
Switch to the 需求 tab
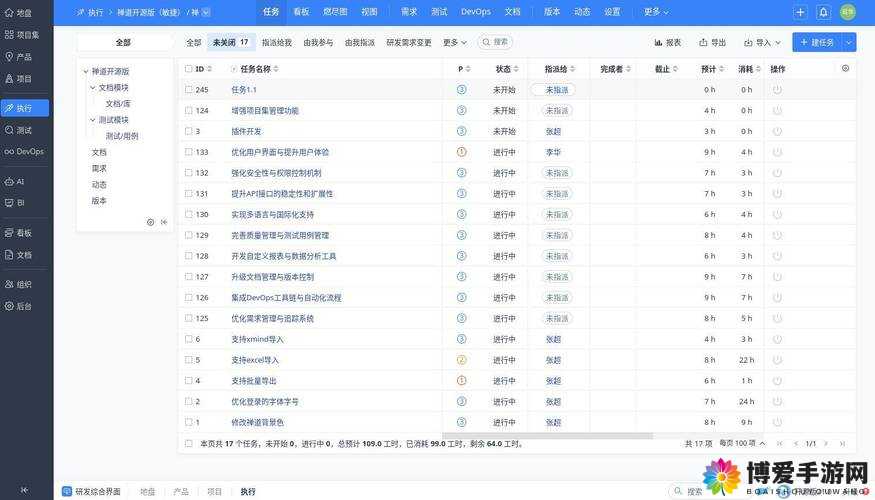[409, 12]
